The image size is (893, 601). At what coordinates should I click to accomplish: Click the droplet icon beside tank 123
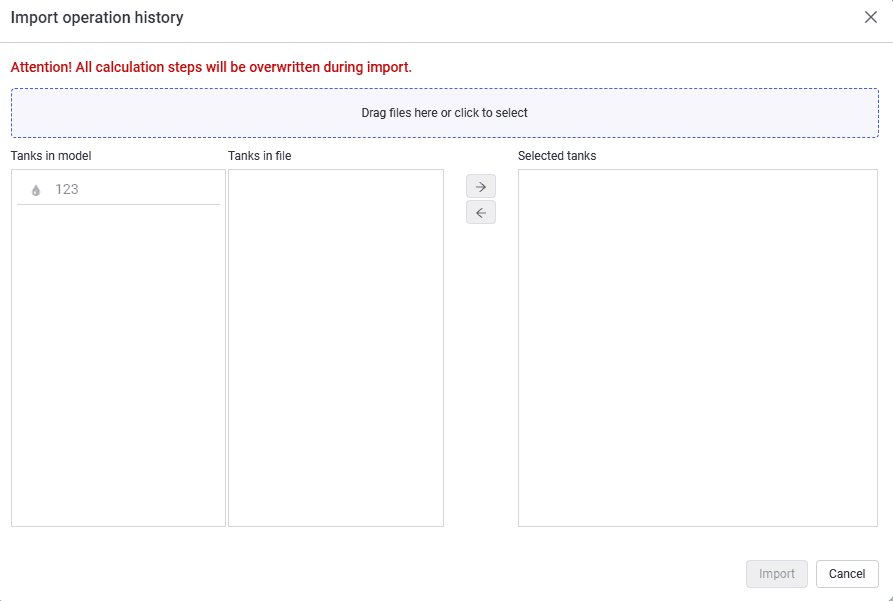pos(36,190)
